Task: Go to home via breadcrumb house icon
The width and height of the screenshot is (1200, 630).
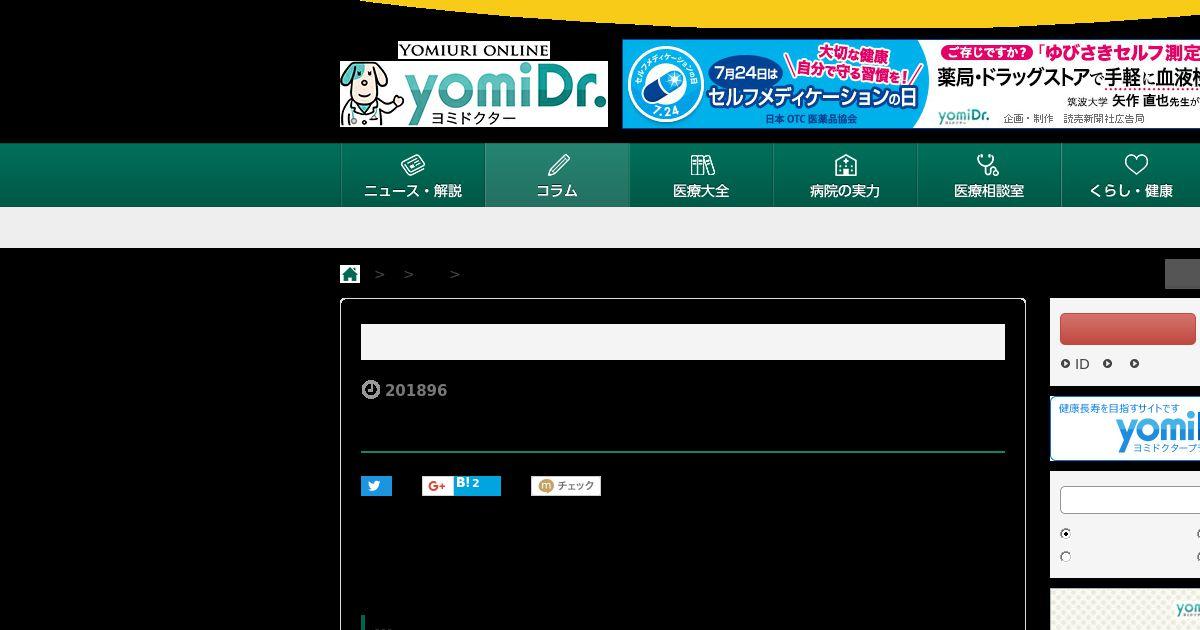Action: (x=350, y=274)
